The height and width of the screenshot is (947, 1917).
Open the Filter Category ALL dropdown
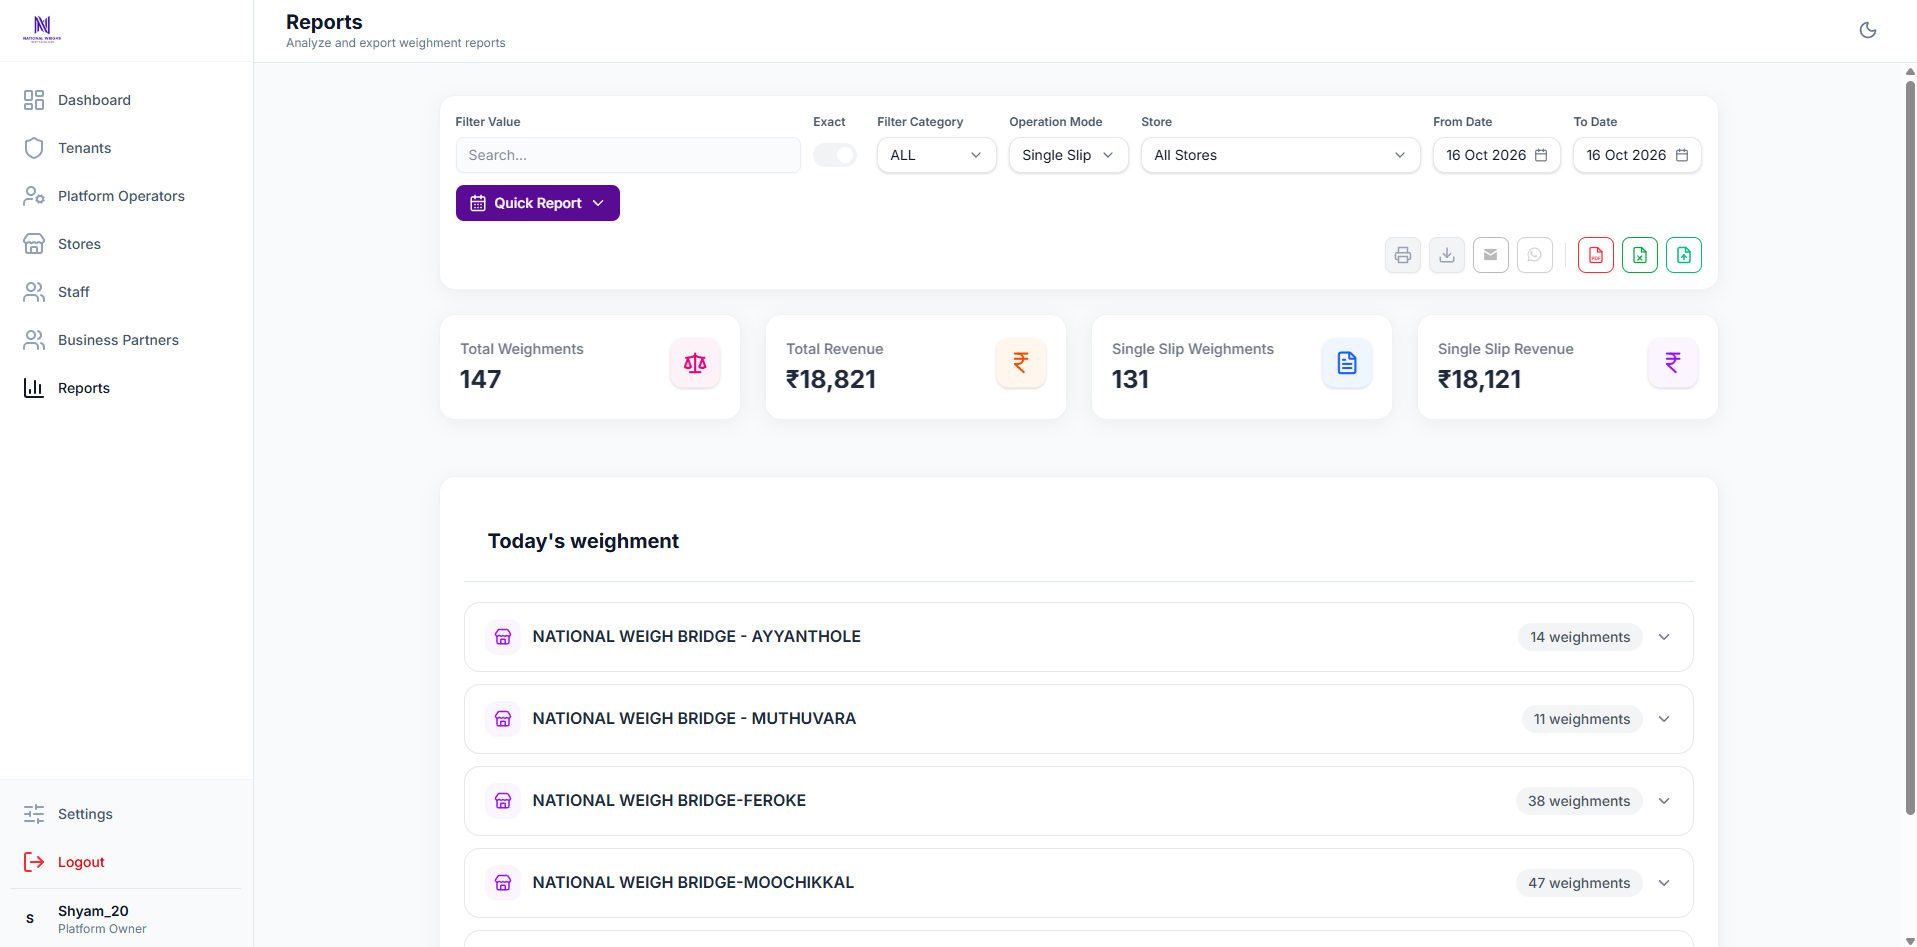click(x=937, y=155)
